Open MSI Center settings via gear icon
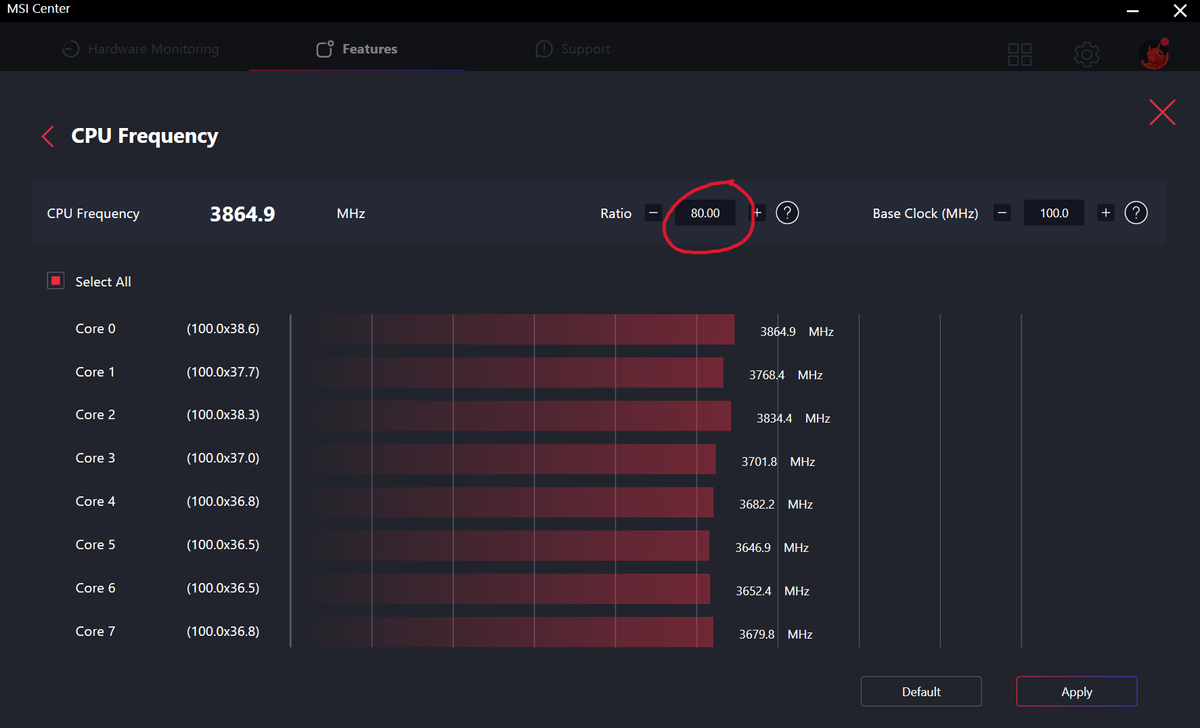Viewport: 1200px width, 728px height. pos(1086,55)
